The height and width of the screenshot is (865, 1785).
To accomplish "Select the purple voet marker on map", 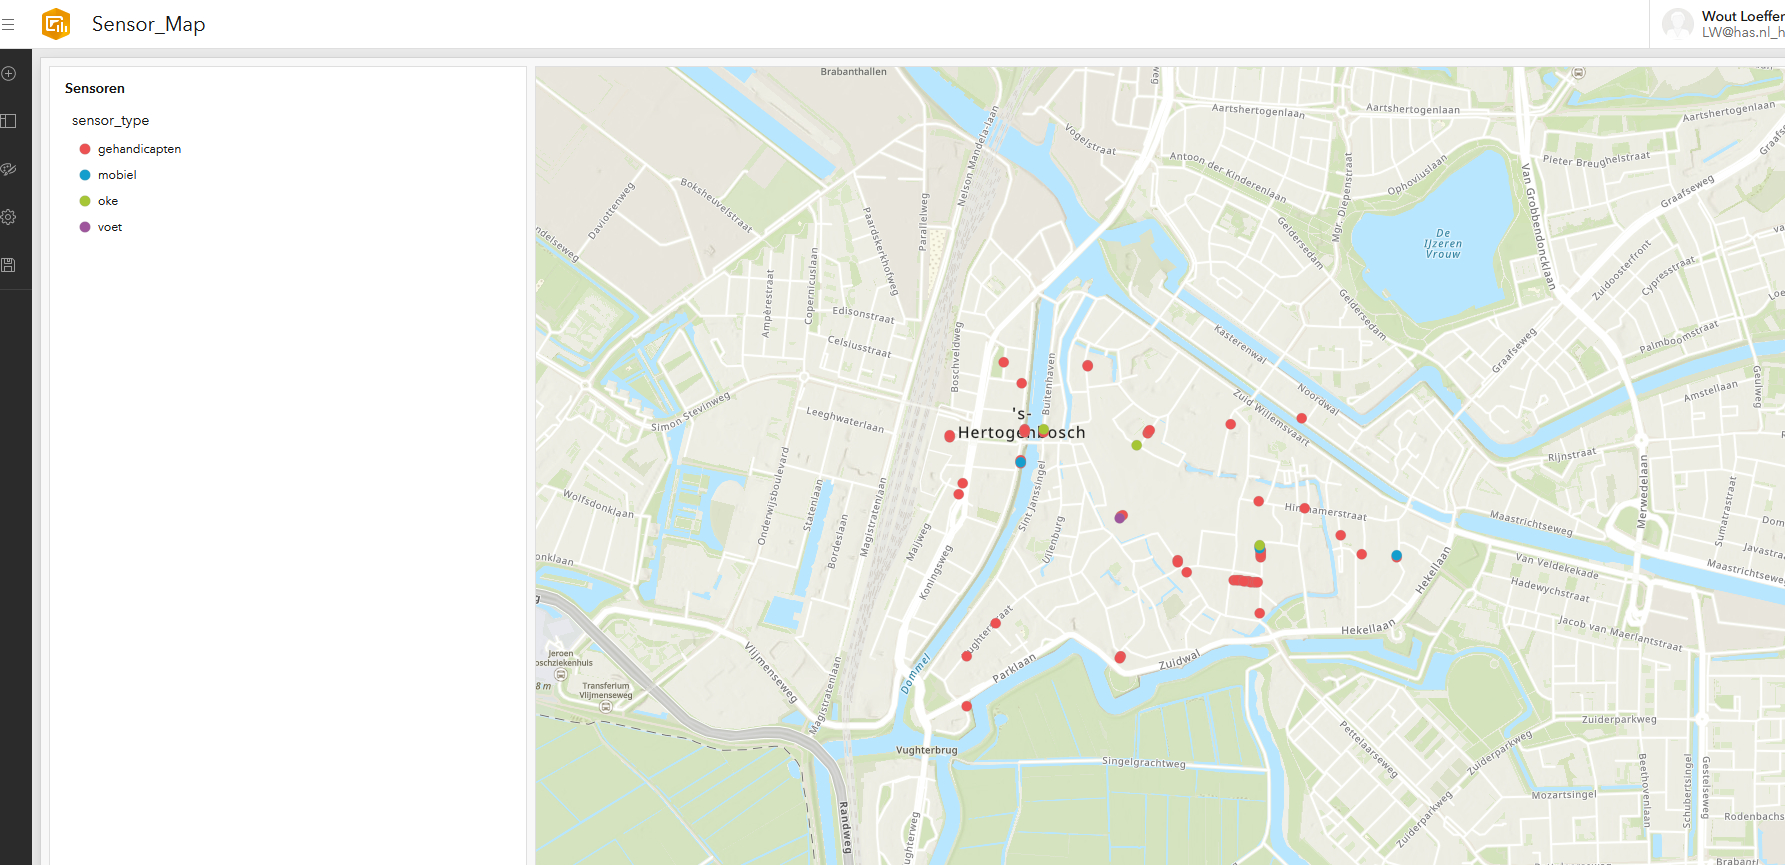I will tap(1119, 518).
